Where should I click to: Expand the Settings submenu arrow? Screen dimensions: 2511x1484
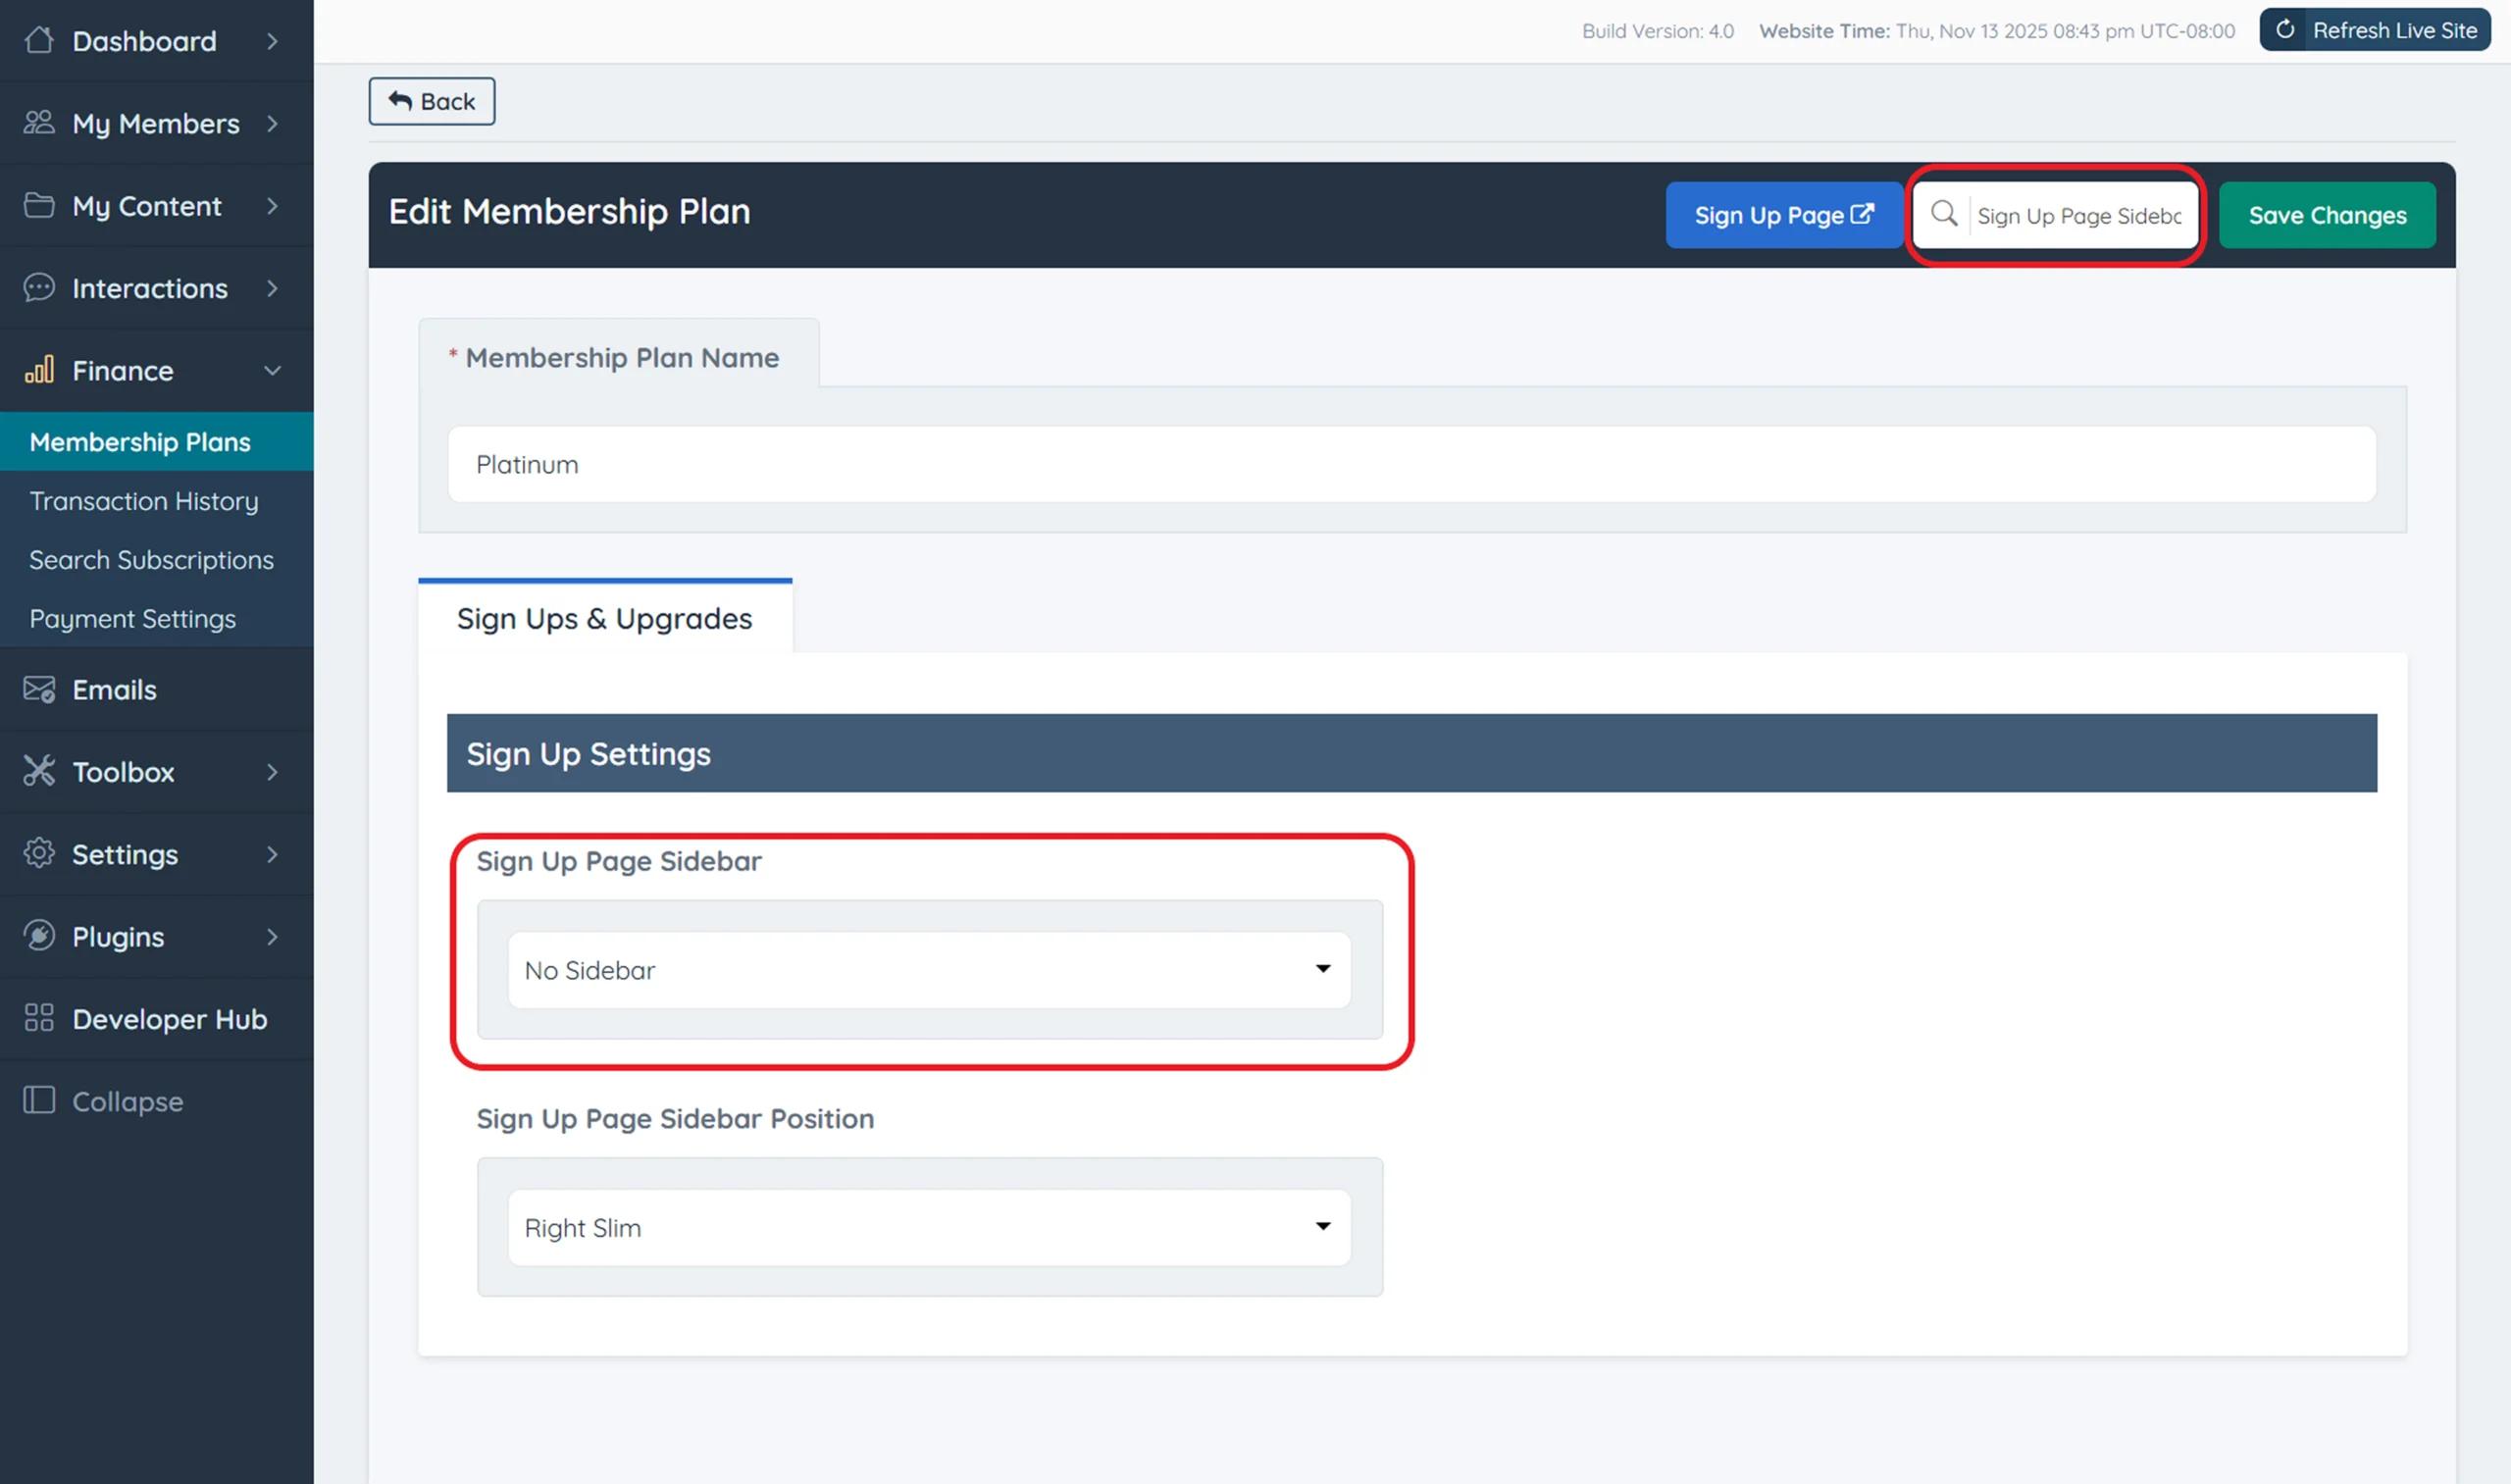[272, 854]
